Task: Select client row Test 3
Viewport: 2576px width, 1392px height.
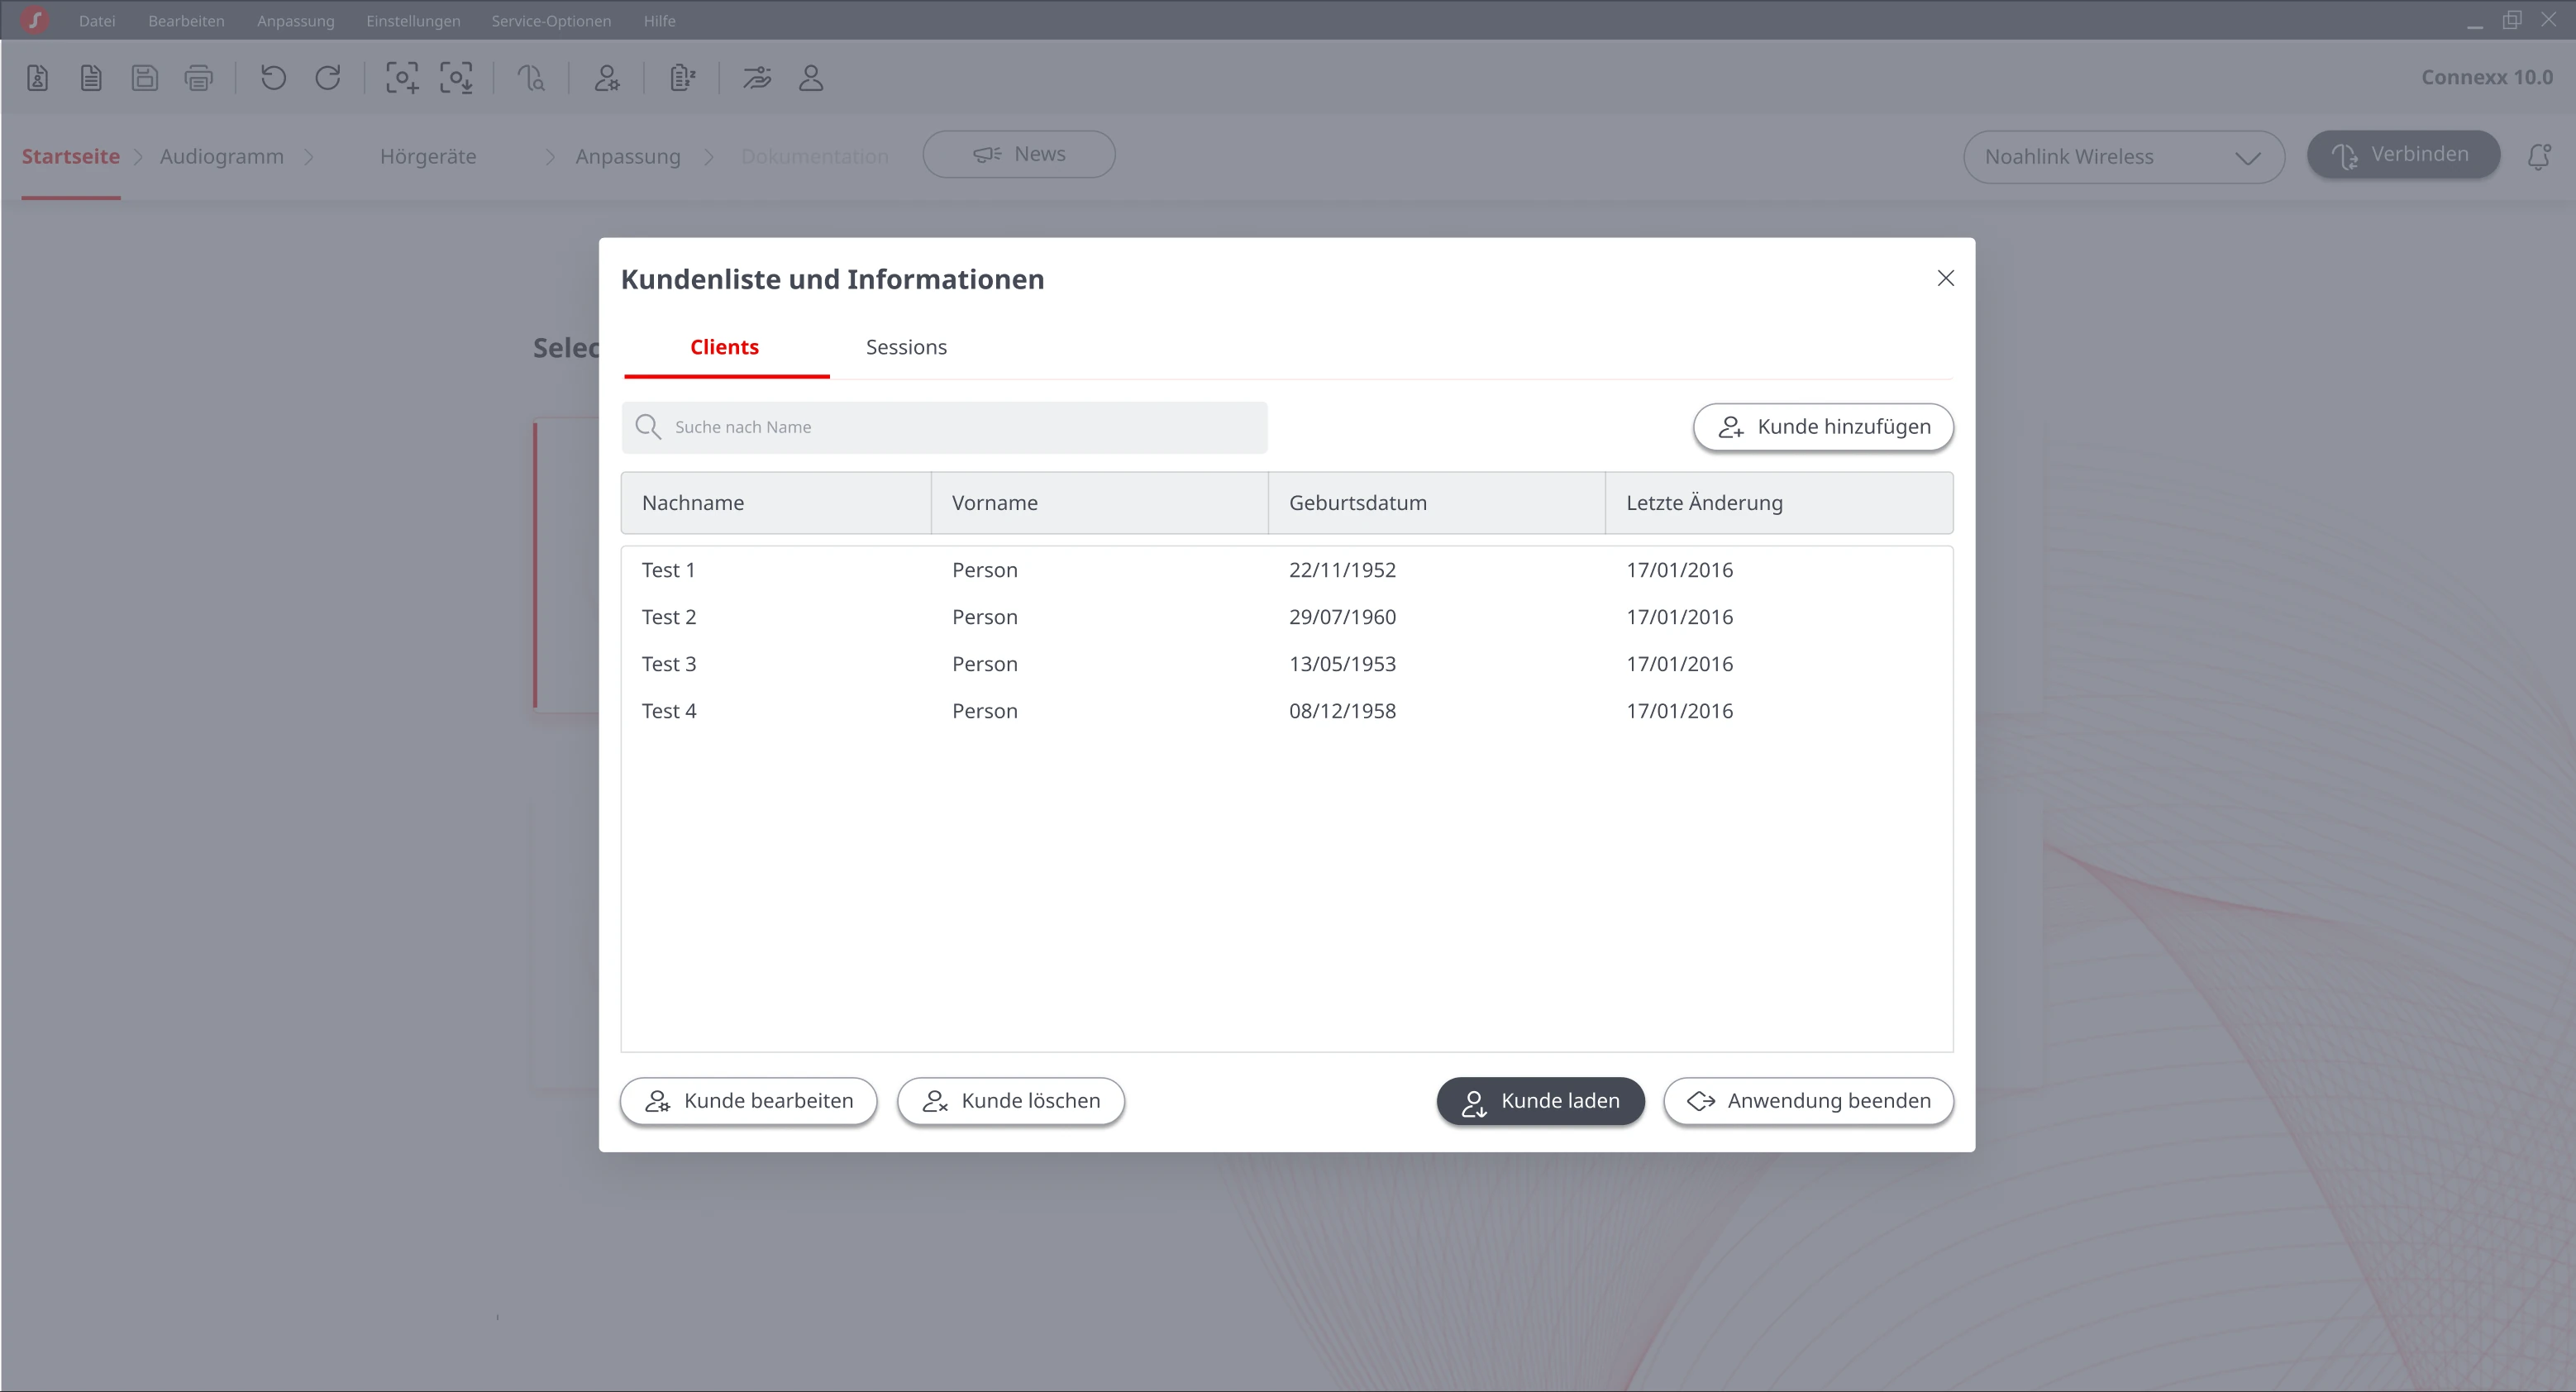Action: tap(1286, 664)
